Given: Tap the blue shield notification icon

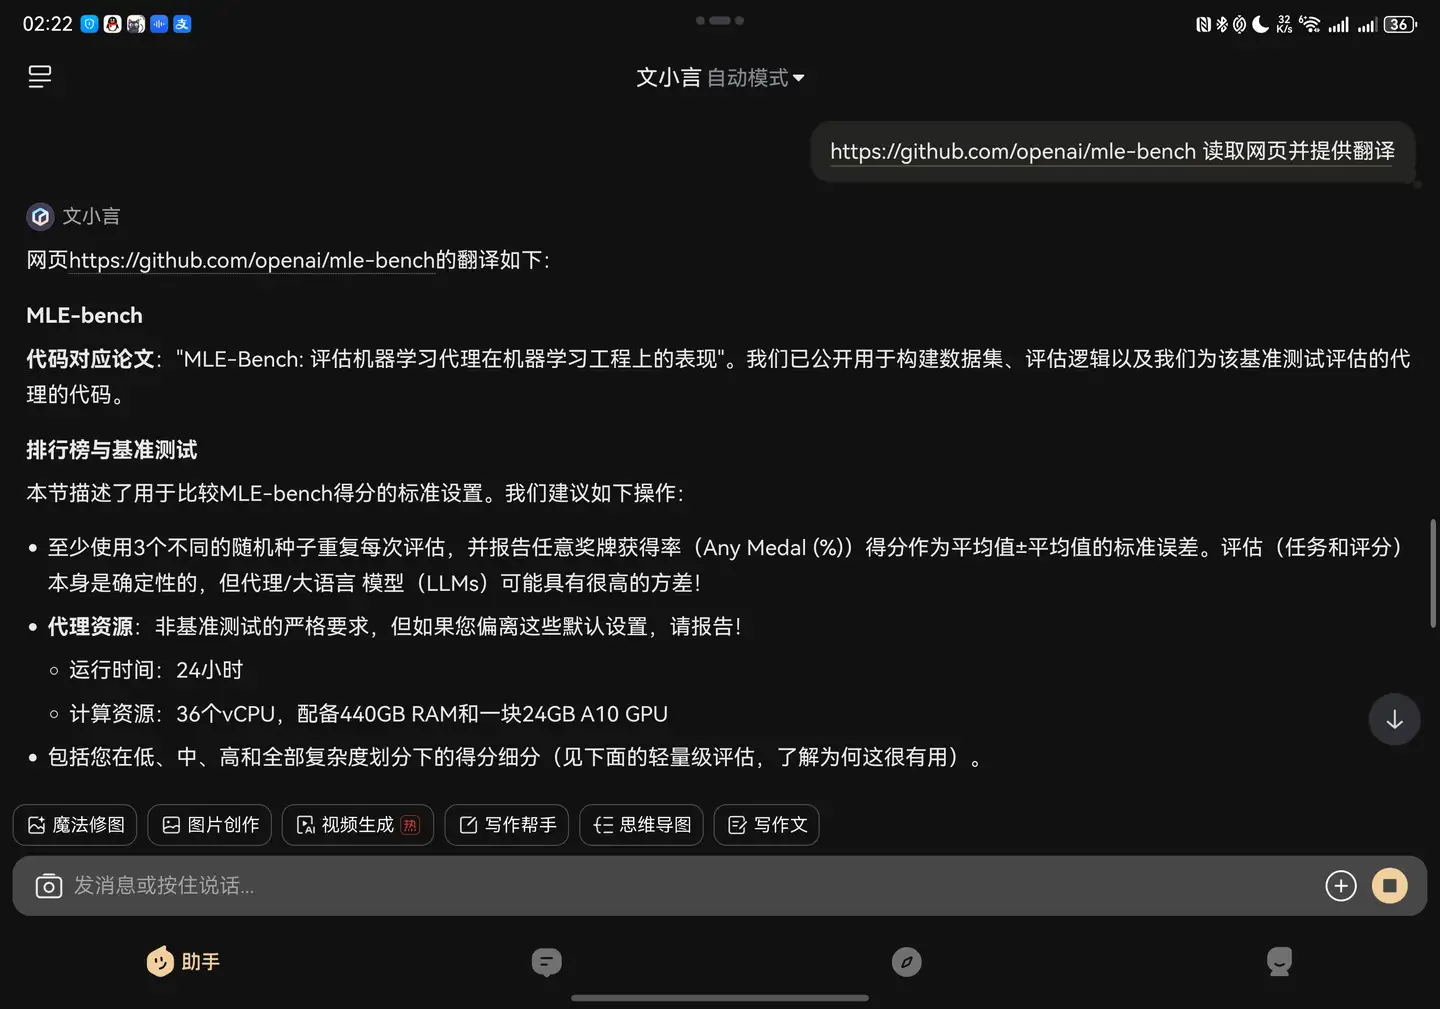Looking at the screenshot, I should pos(89,24).
